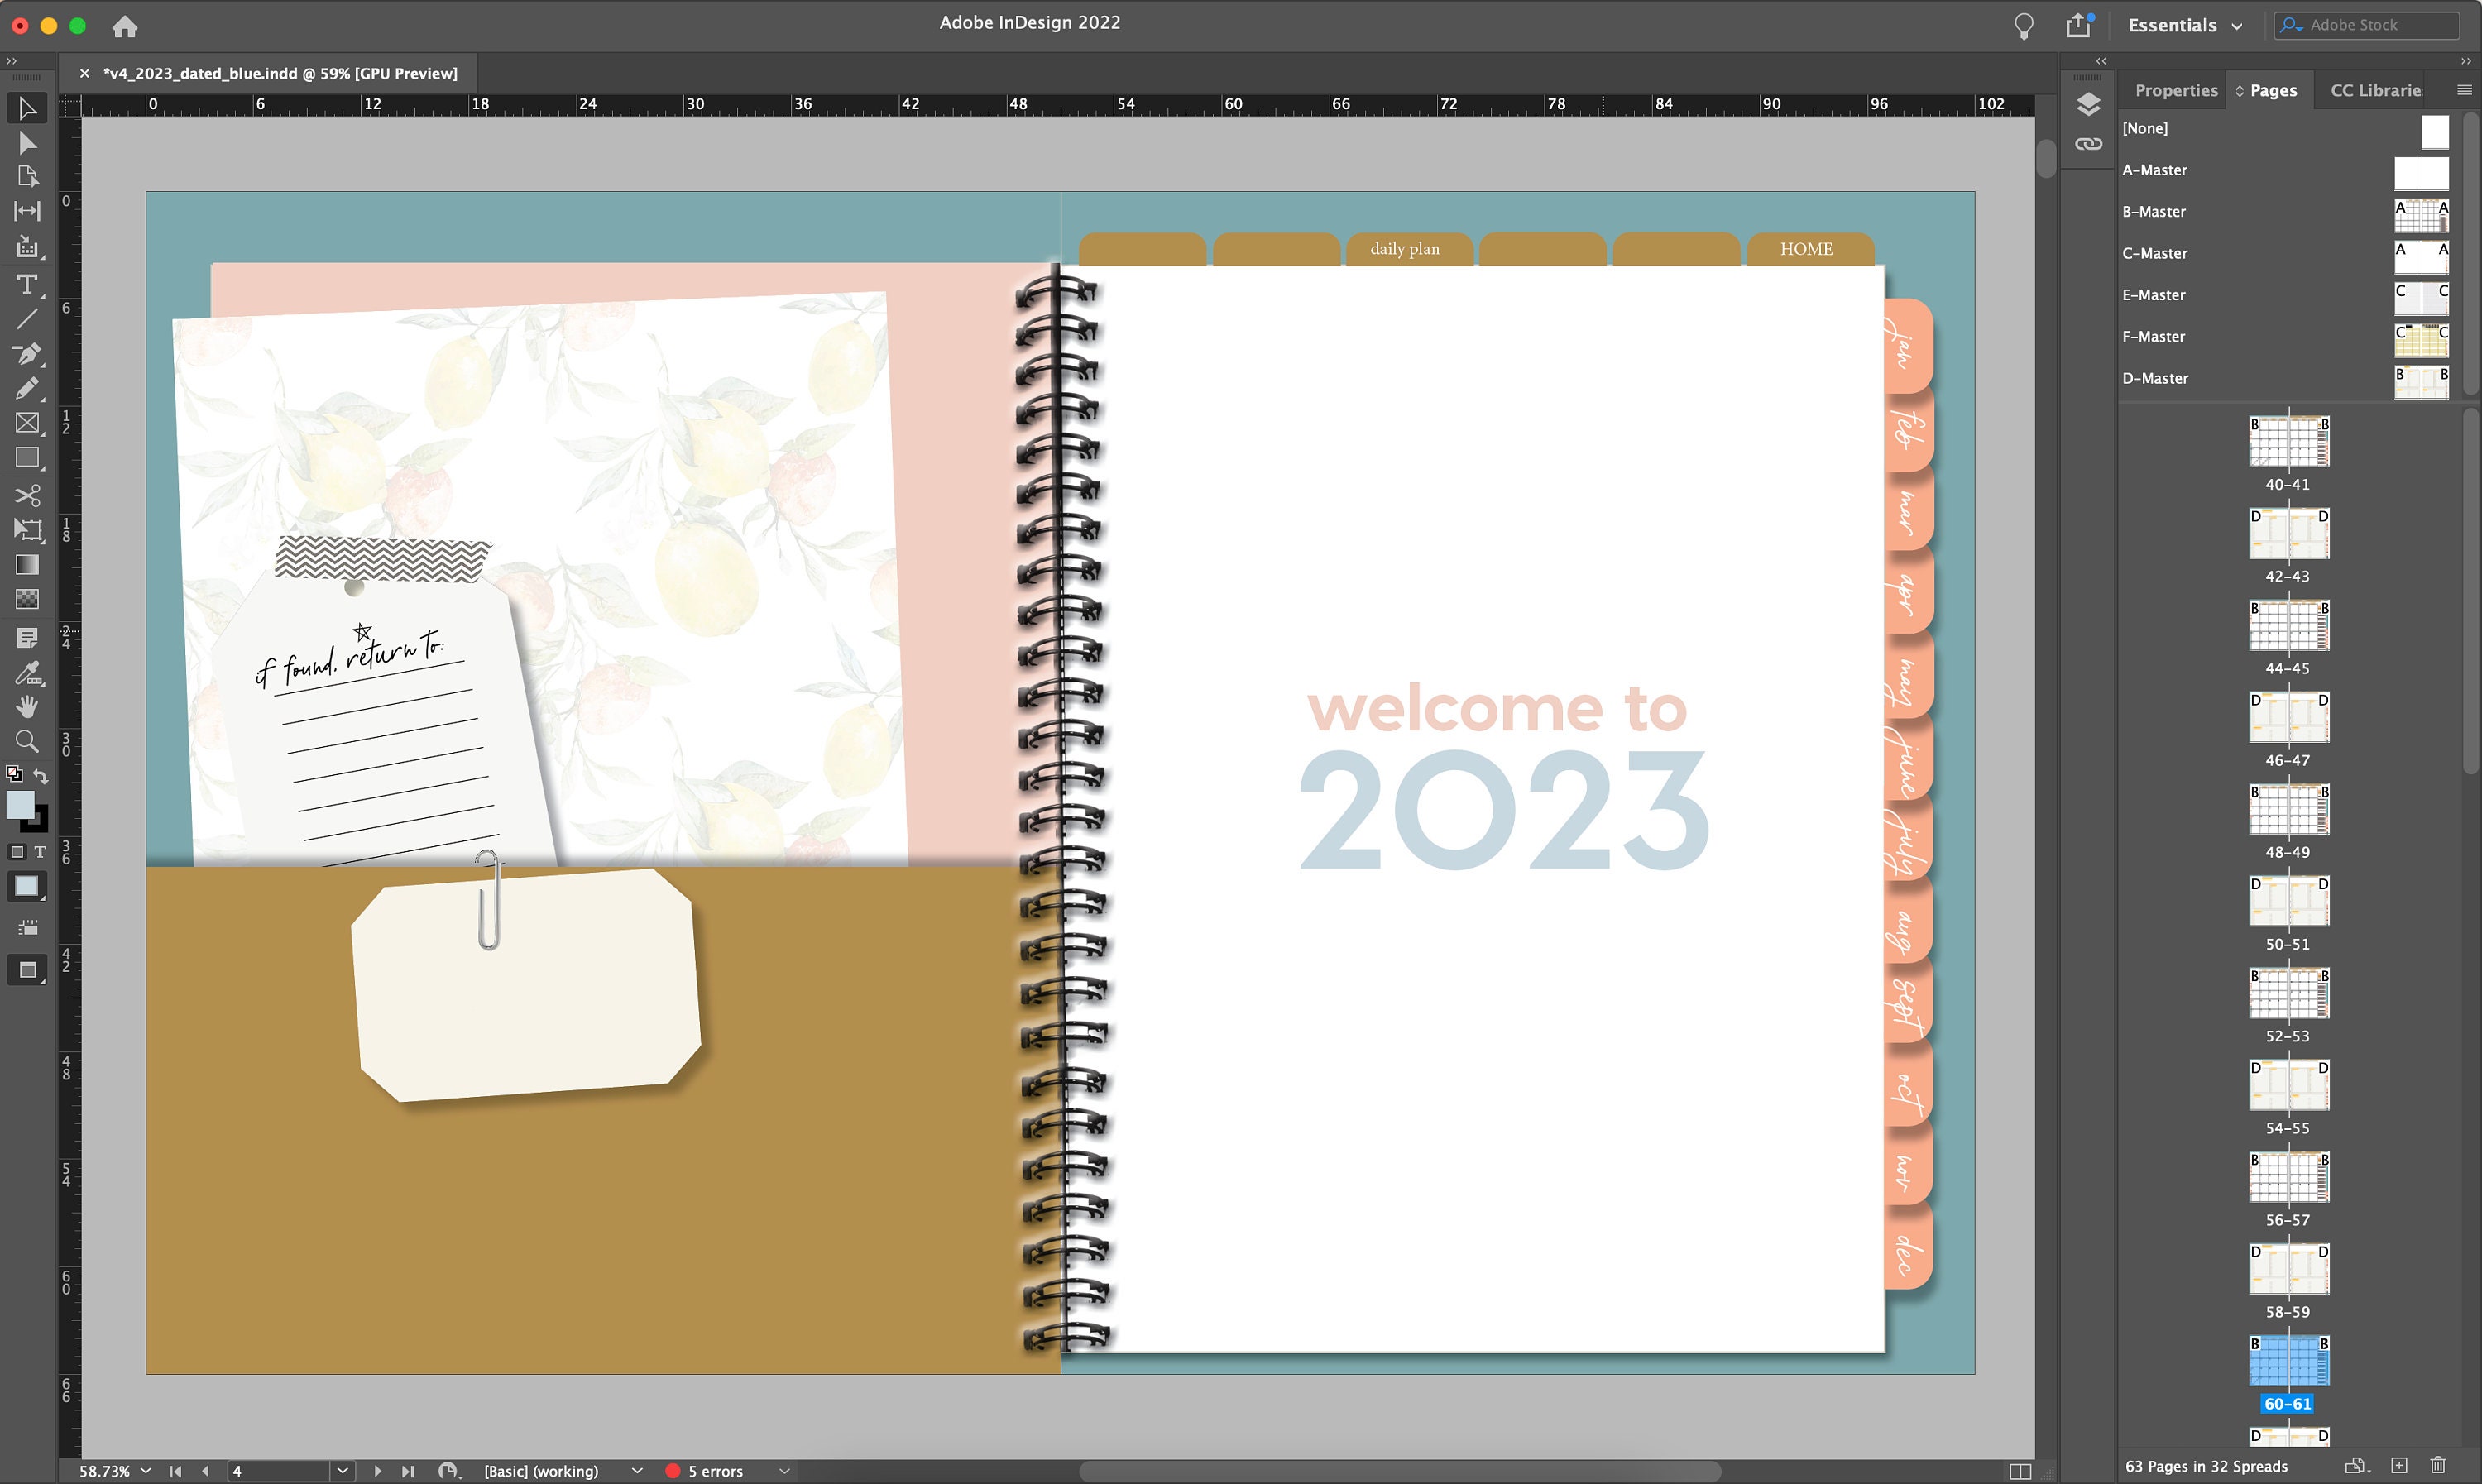Open the Essentials workspace dropdown
2482x1484 pixels.
2184,26
